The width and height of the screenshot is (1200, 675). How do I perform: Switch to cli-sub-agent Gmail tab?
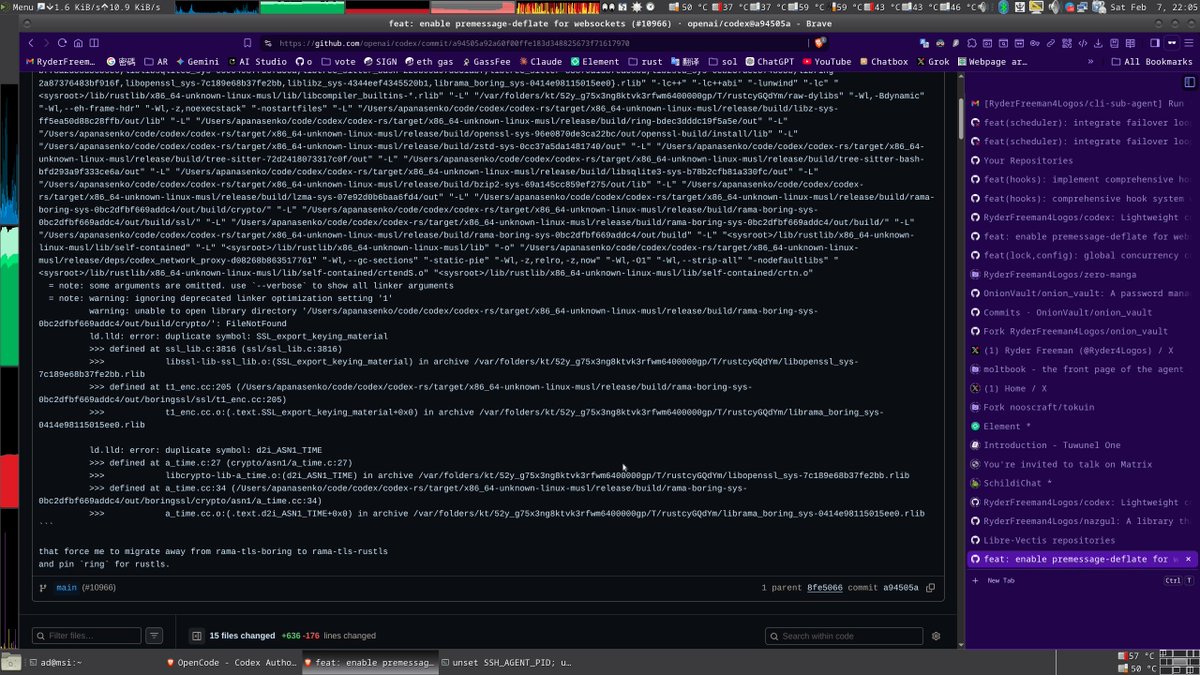click(x=1081, y=103)
